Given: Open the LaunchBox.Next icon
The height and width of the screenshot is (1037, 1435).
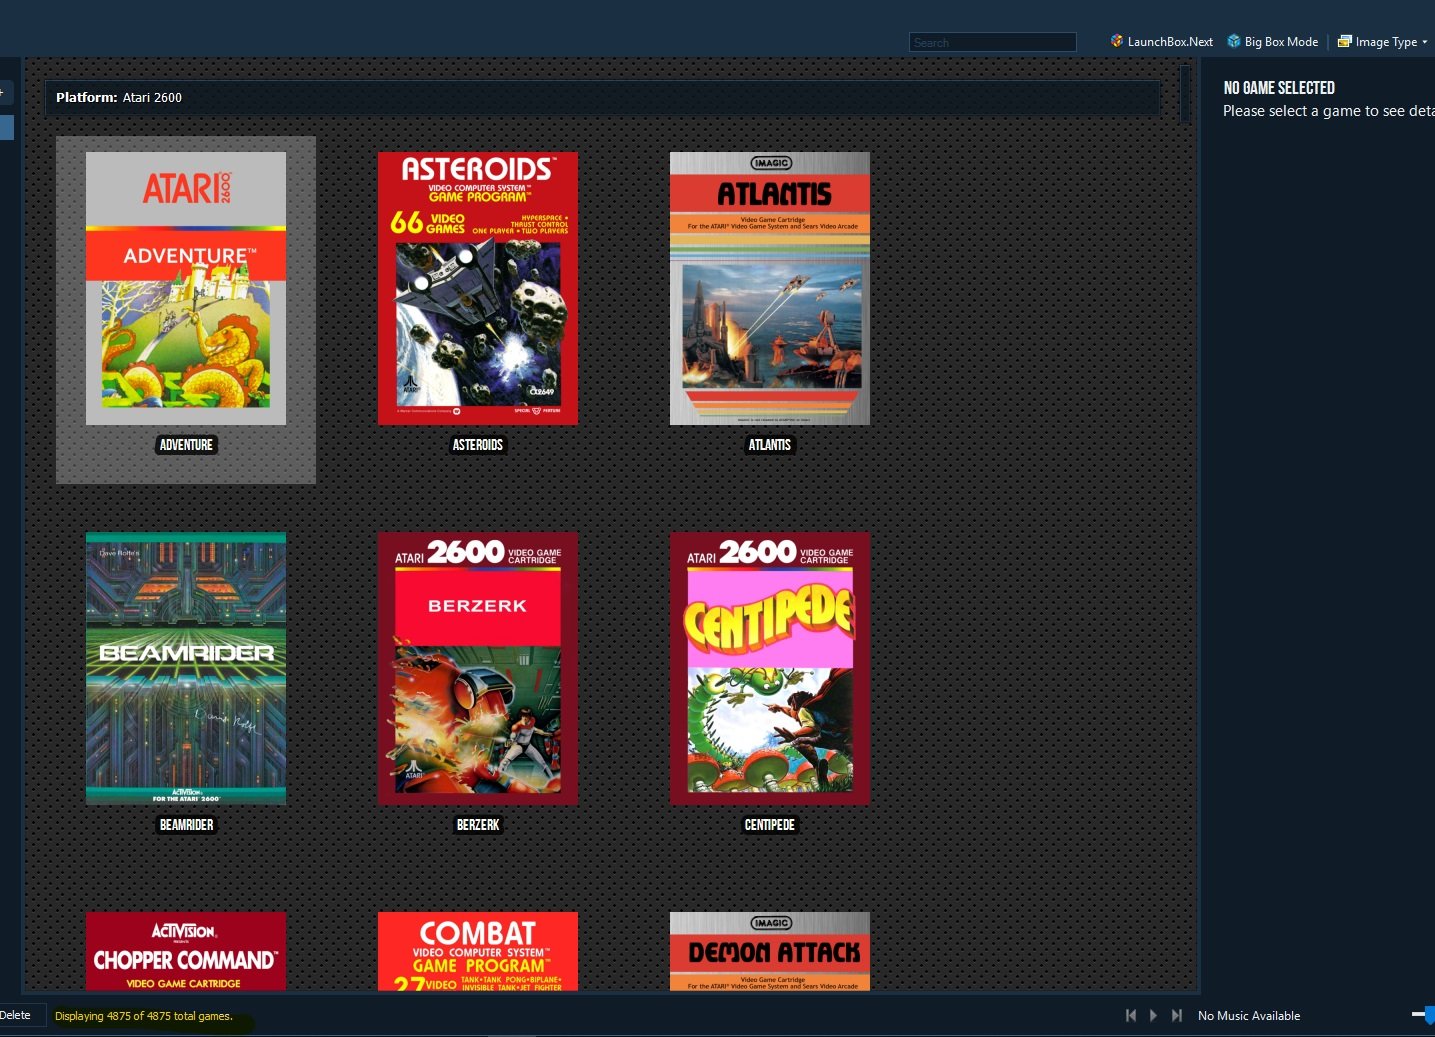Looking at the screenshot, I should (x=1116, y=41).
